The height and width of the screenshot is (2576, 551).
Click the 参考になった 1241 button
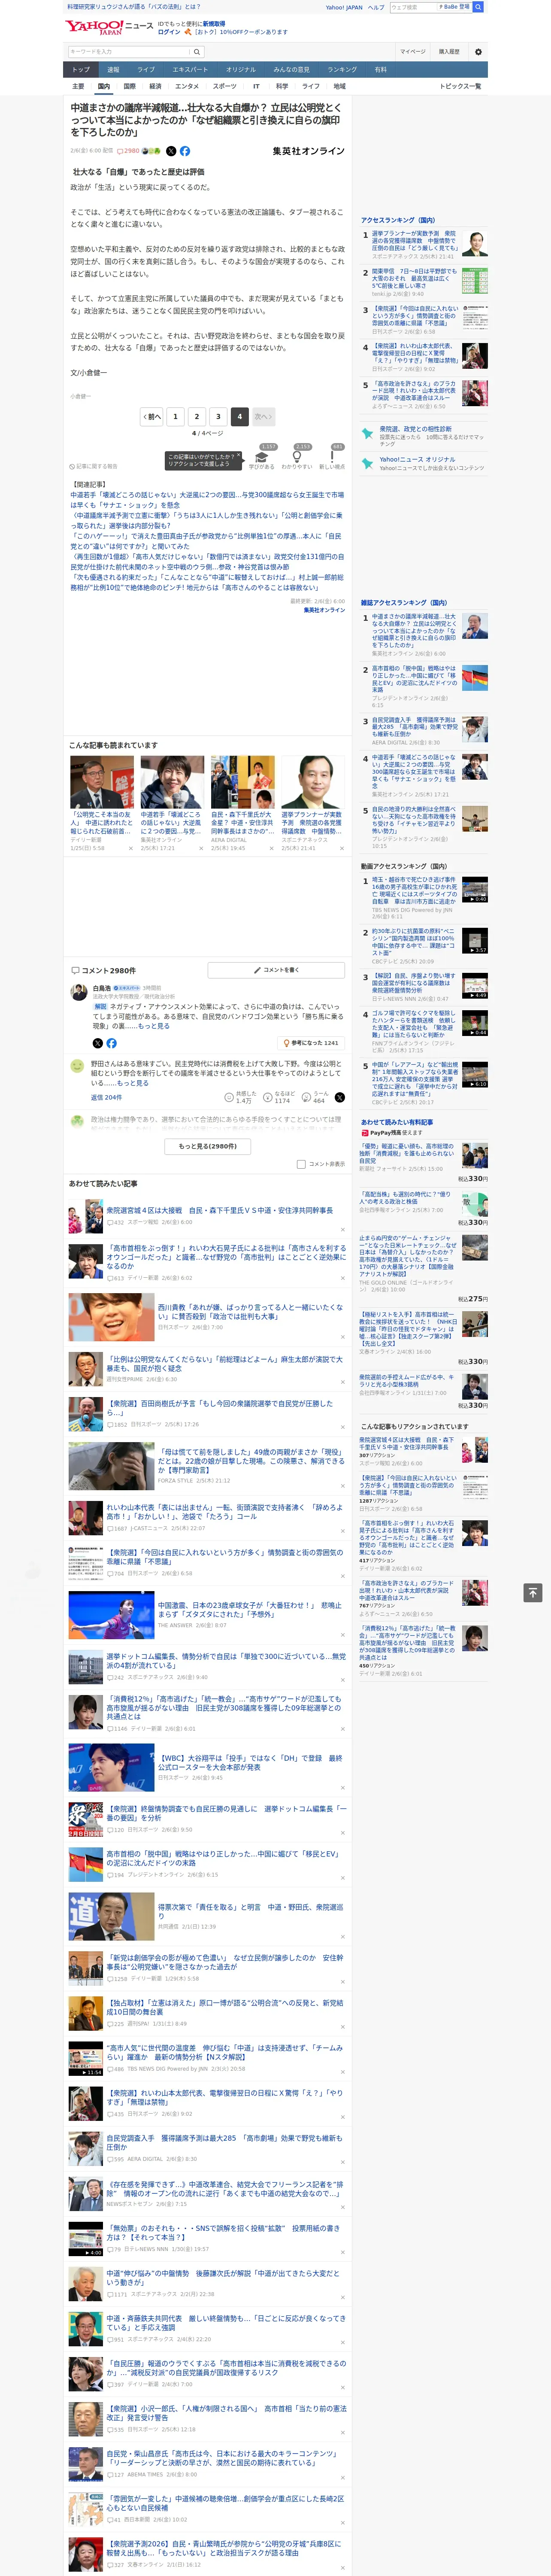(x=311, y=1043)
